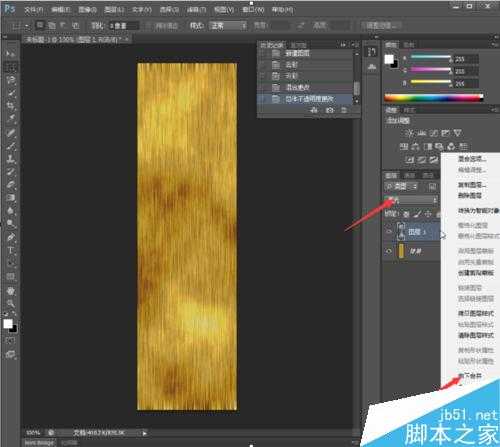Image resolution: width=500 pixels, height=447 pixels.
Task: Click the 羽化 feather input field
Action: (124, 26)
